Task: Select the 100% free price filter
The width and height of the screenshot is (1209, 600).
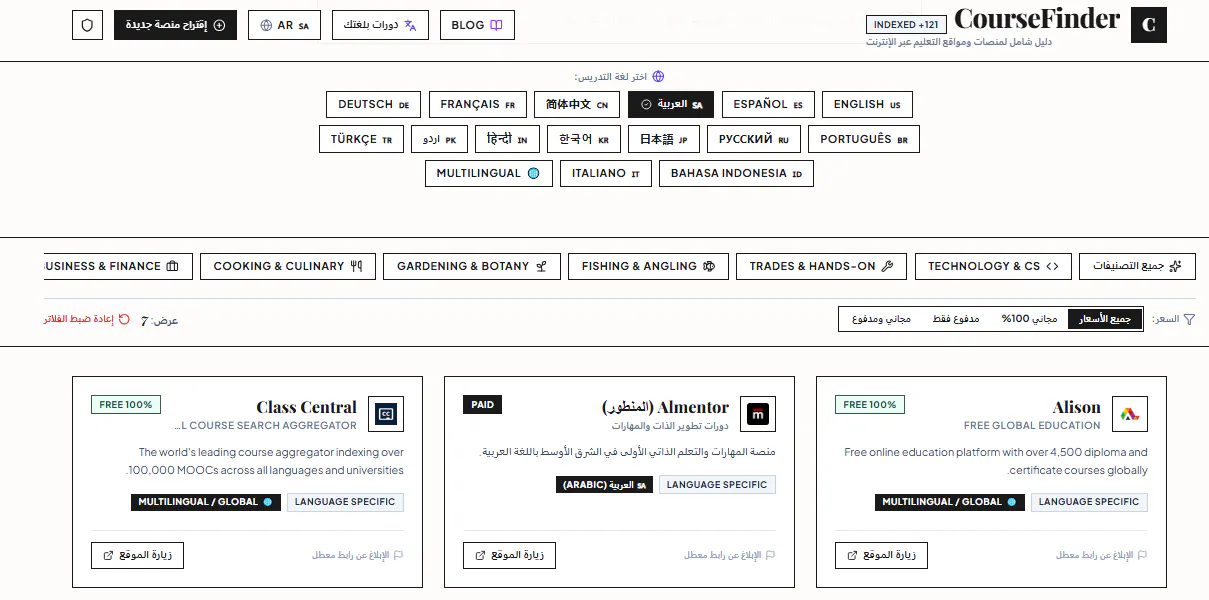Action: [1029, 319]
